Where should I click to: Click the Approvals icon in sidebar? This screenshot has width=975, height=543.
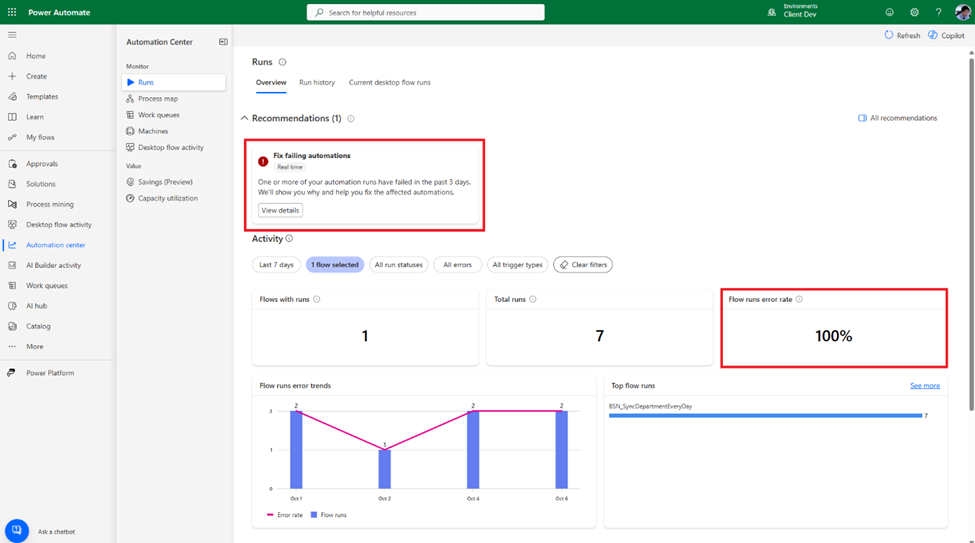pos(12,164)
